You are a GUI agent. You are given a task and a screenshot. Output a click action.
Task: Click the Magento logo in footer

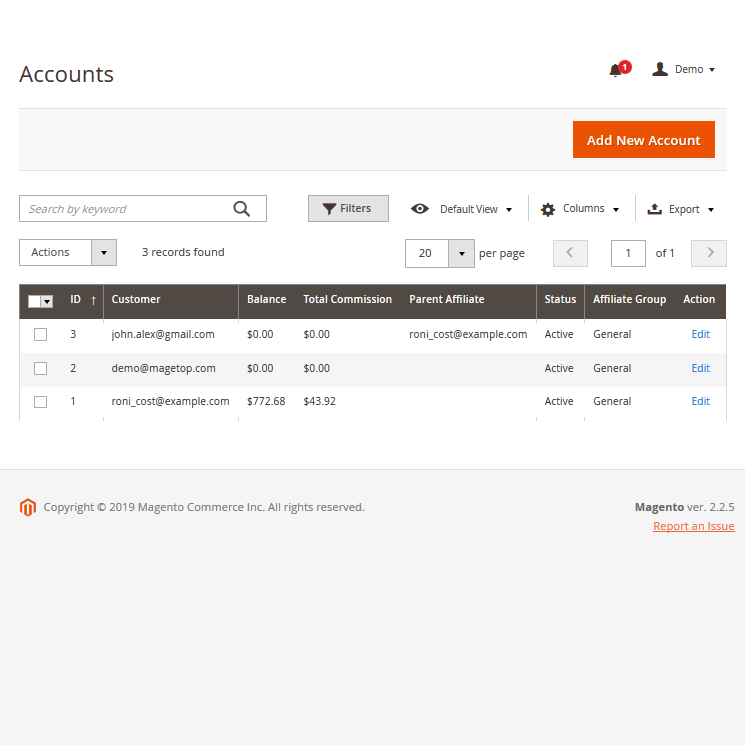pos(27,507)
